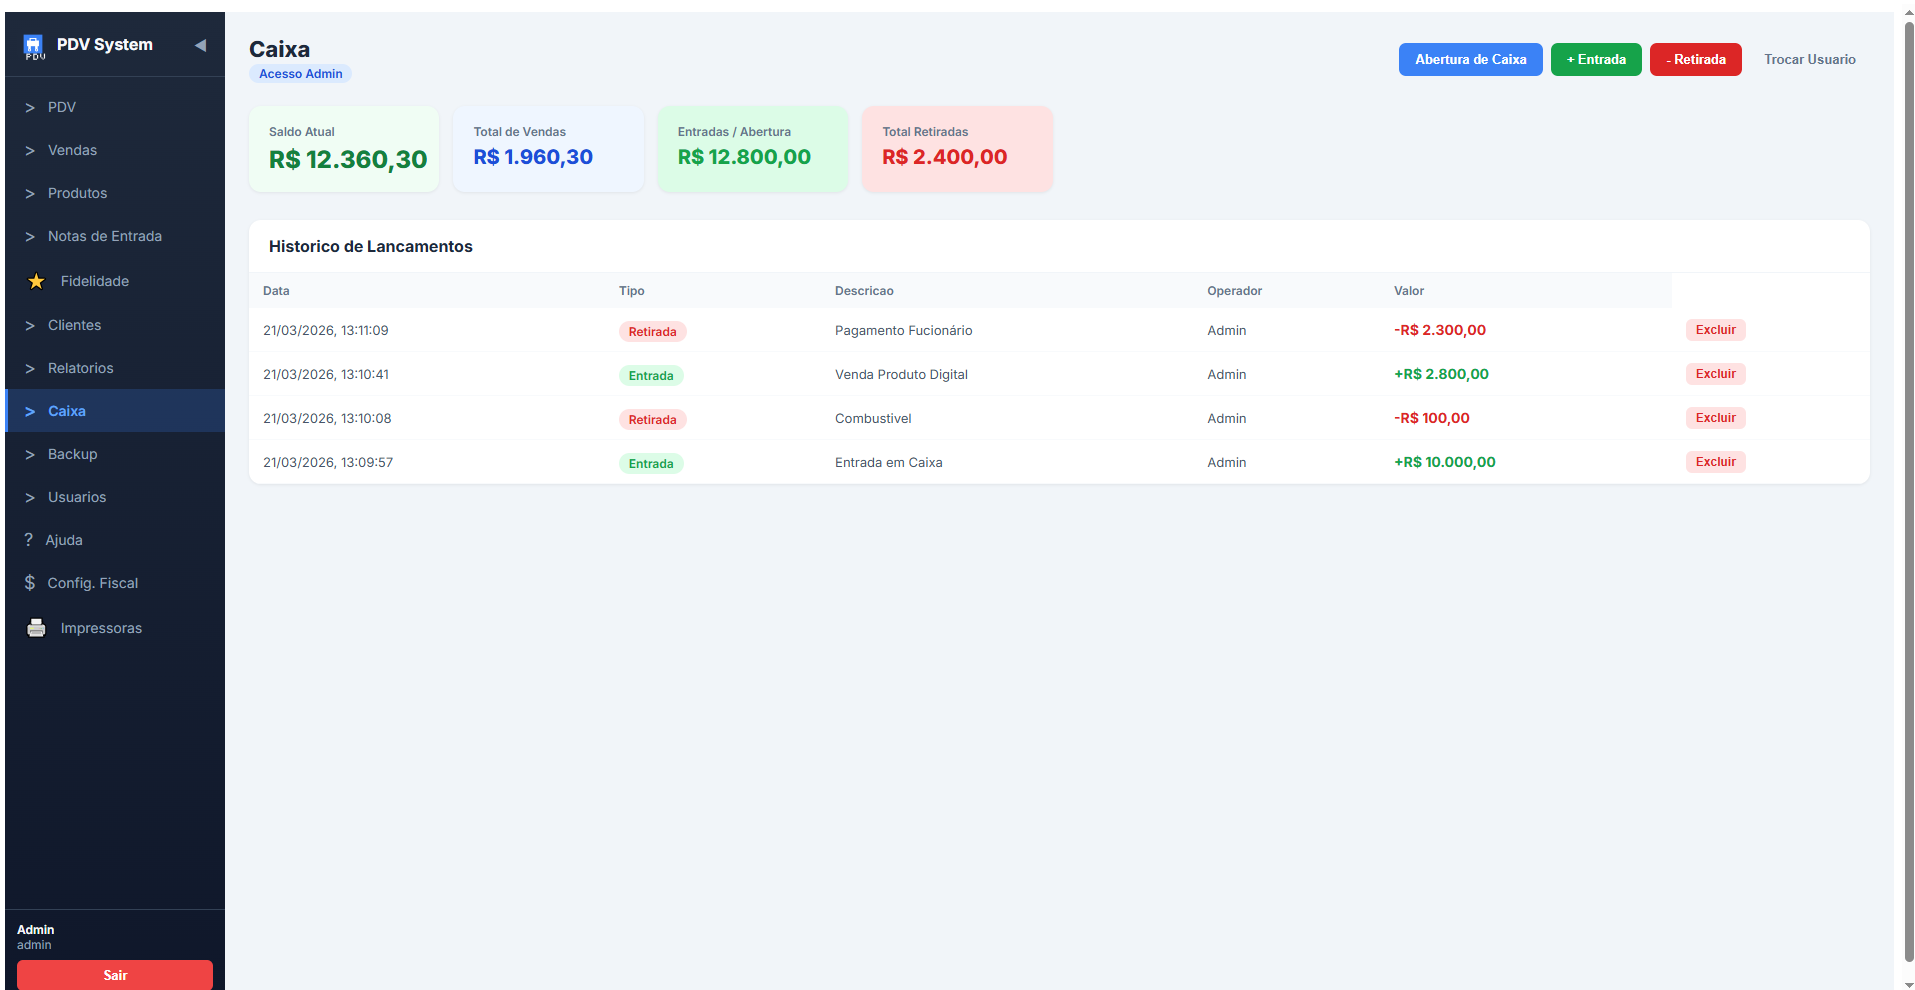Add a new entry with + Entrada
Viewport: 1915px width, 990px height.
pyautogui.click(x=1595, y=60)
